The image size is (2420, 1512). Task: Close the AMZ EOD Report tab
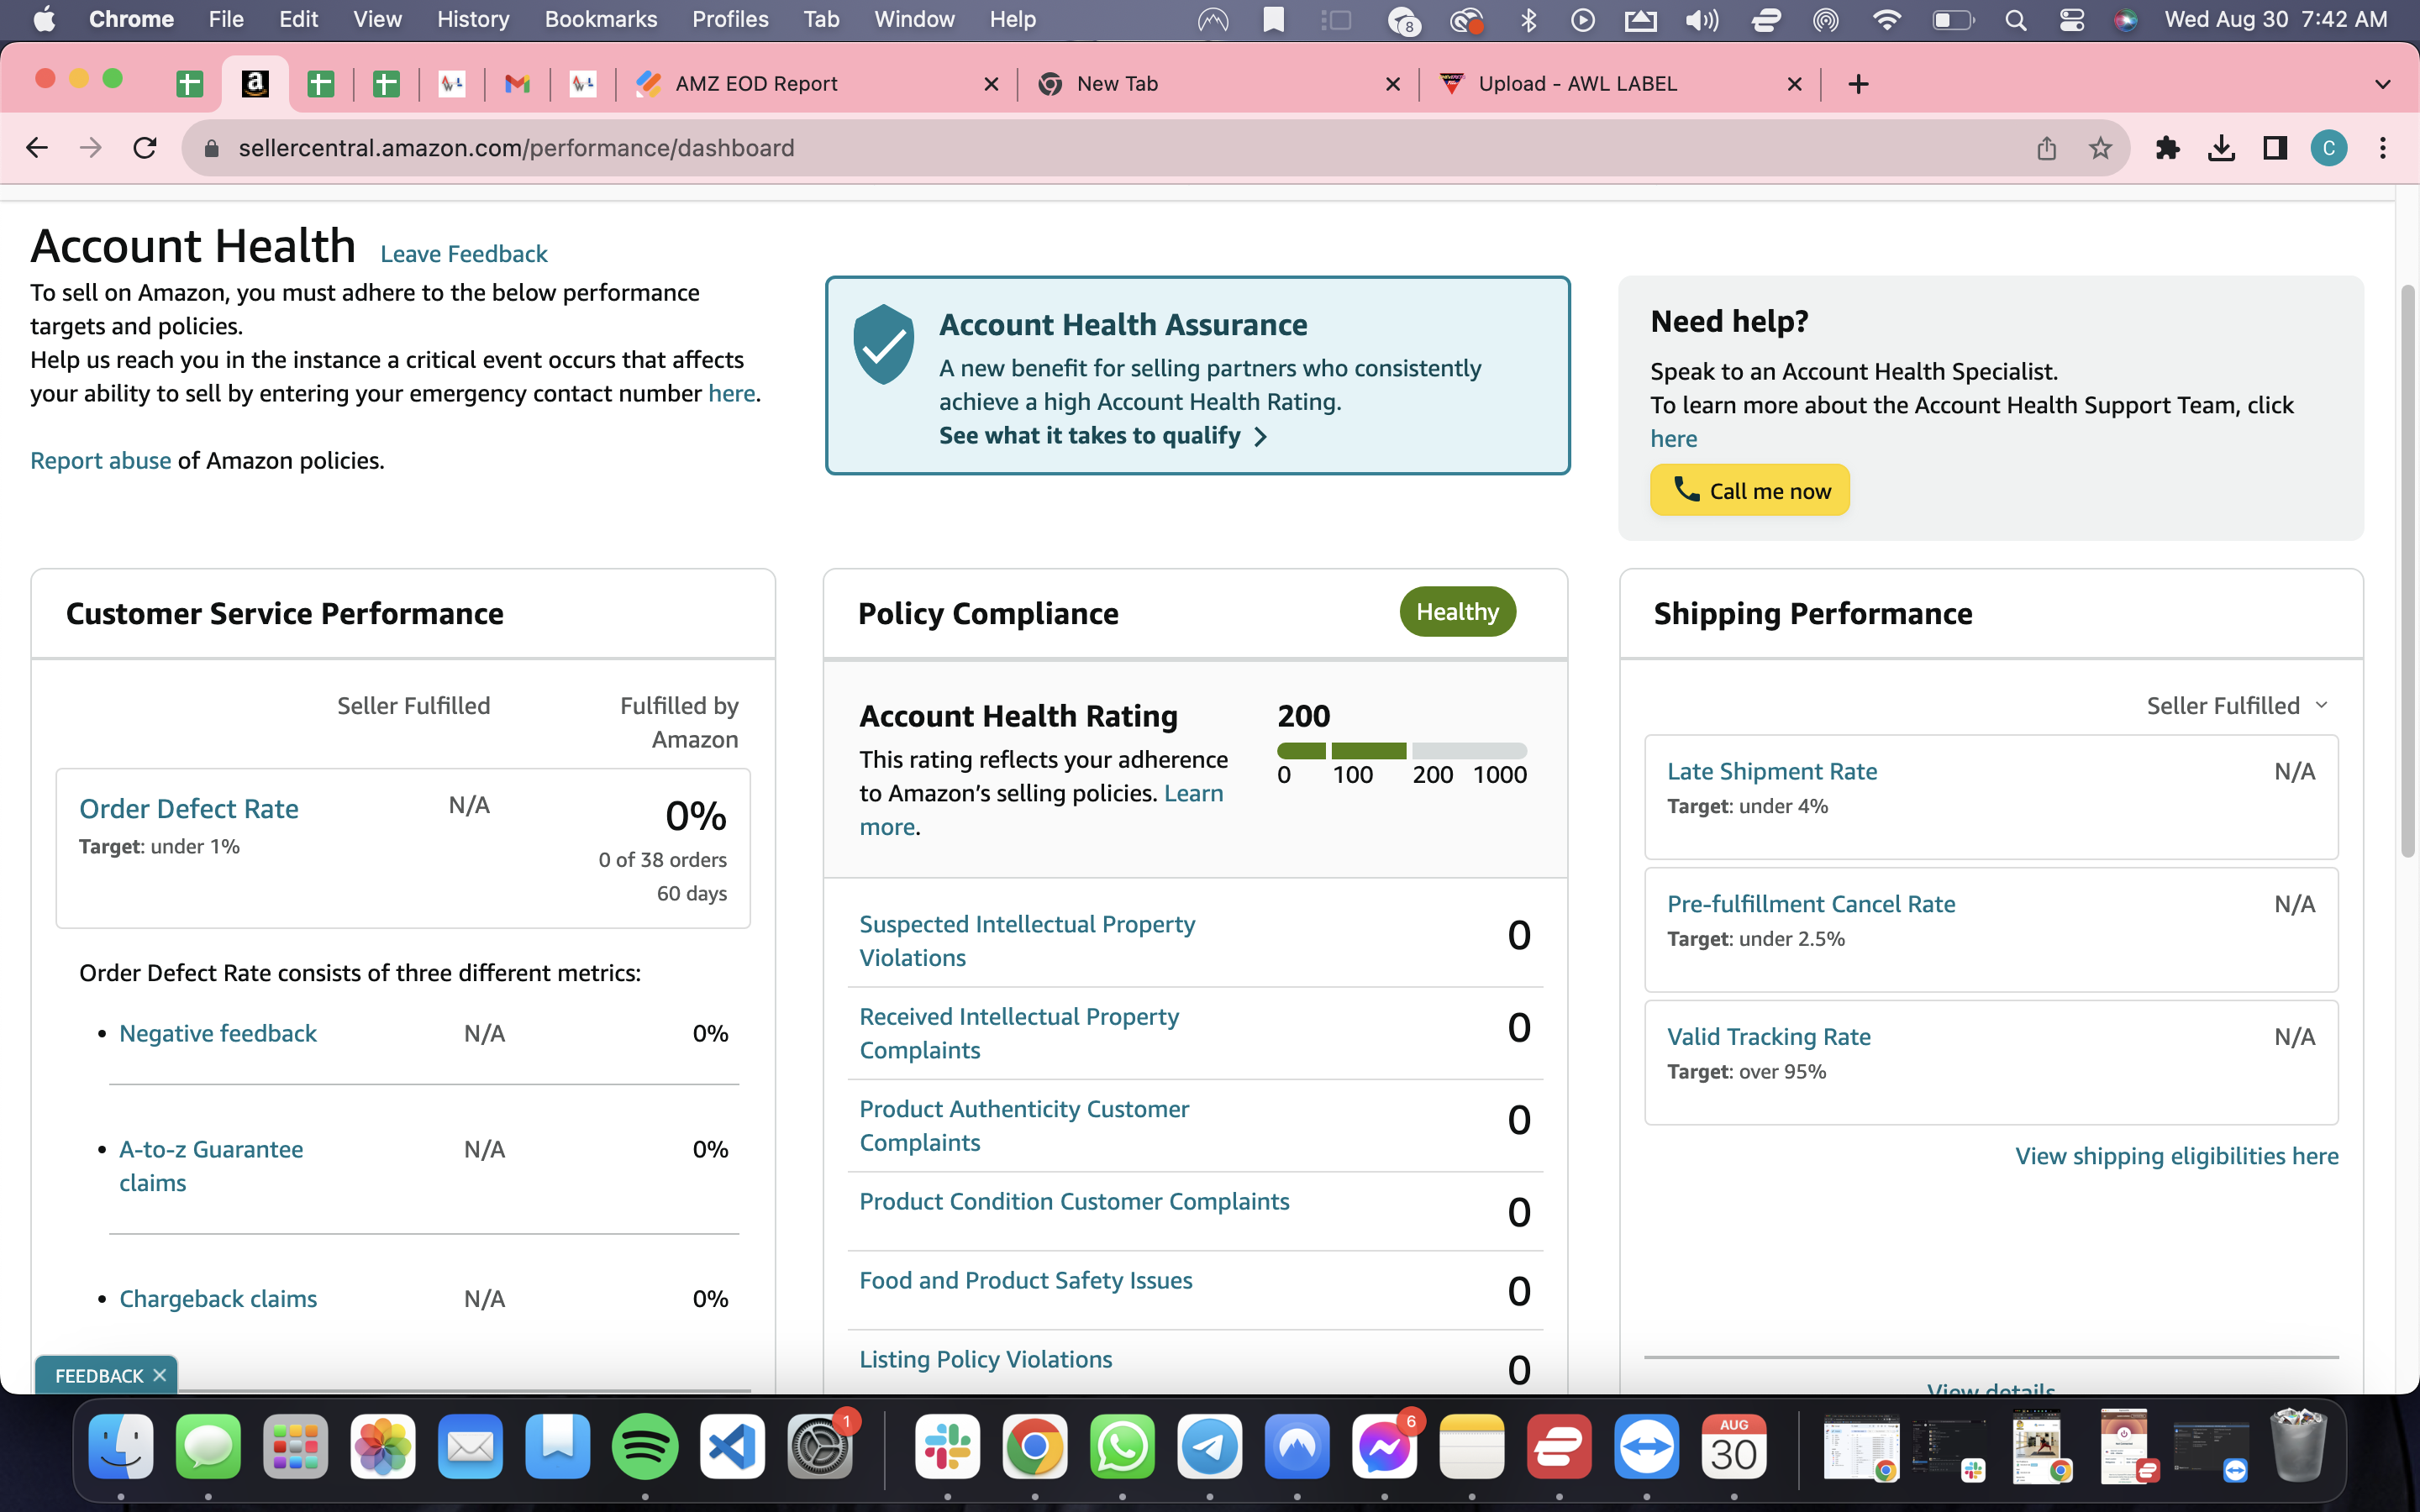click(x=991, y=84)
